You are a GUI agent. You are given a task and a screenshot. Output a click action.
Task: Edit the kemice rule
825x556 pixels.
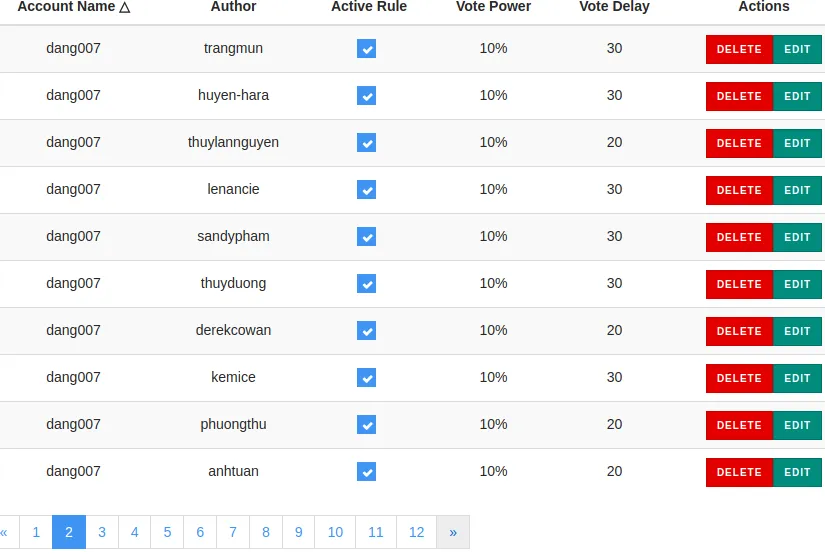(797, 378)
